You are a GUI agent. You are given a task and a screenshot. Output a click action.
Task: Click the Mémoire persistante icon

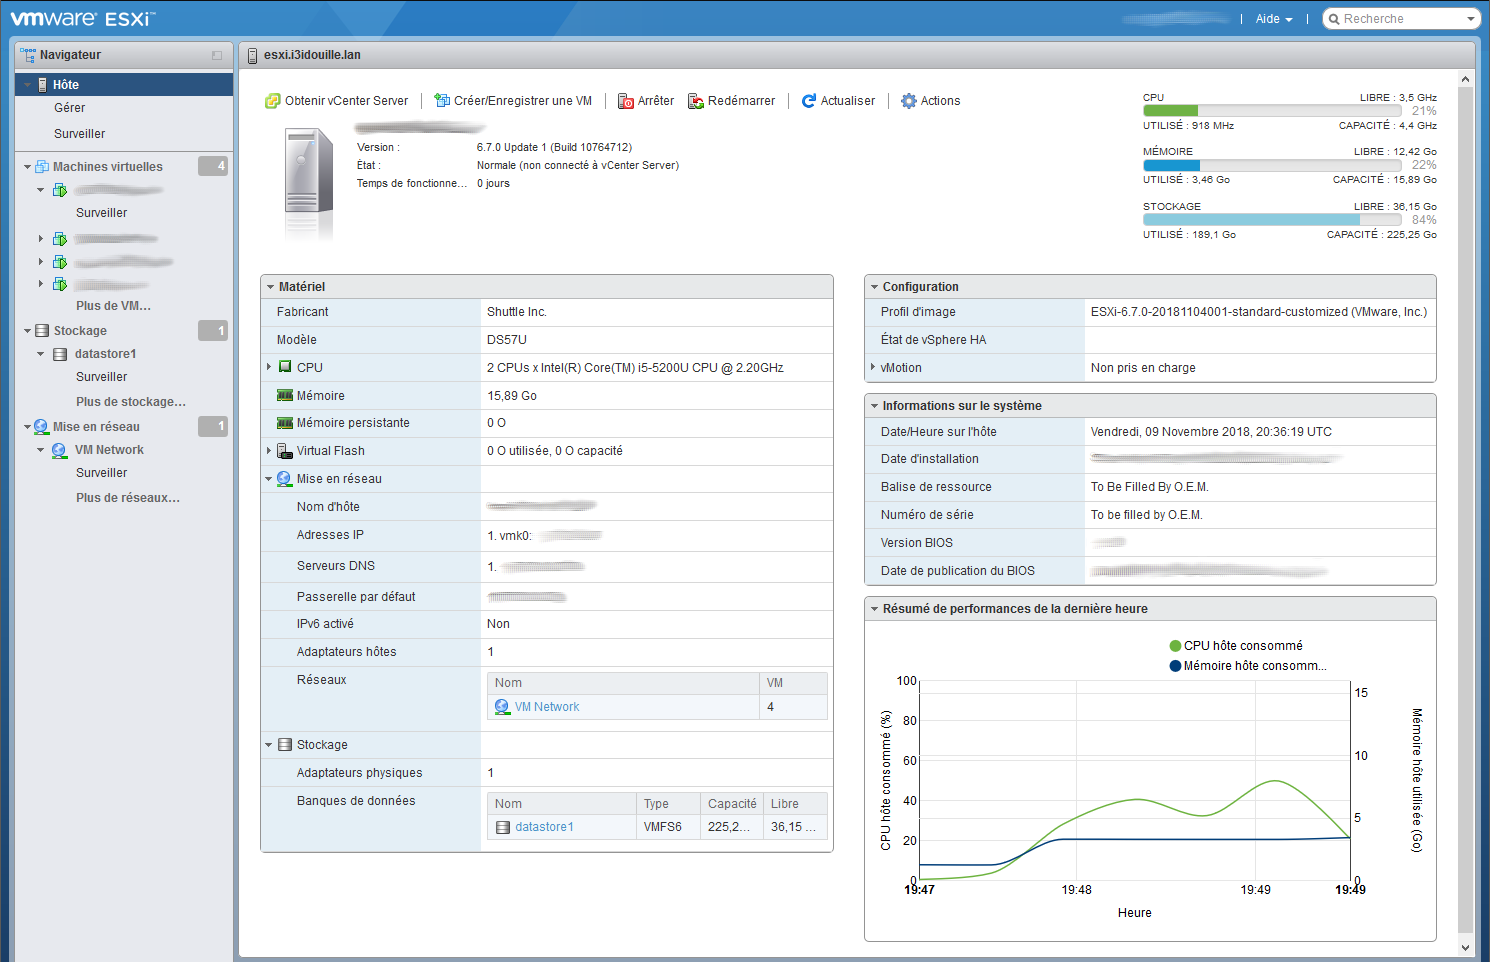click(x=285, y=423)
